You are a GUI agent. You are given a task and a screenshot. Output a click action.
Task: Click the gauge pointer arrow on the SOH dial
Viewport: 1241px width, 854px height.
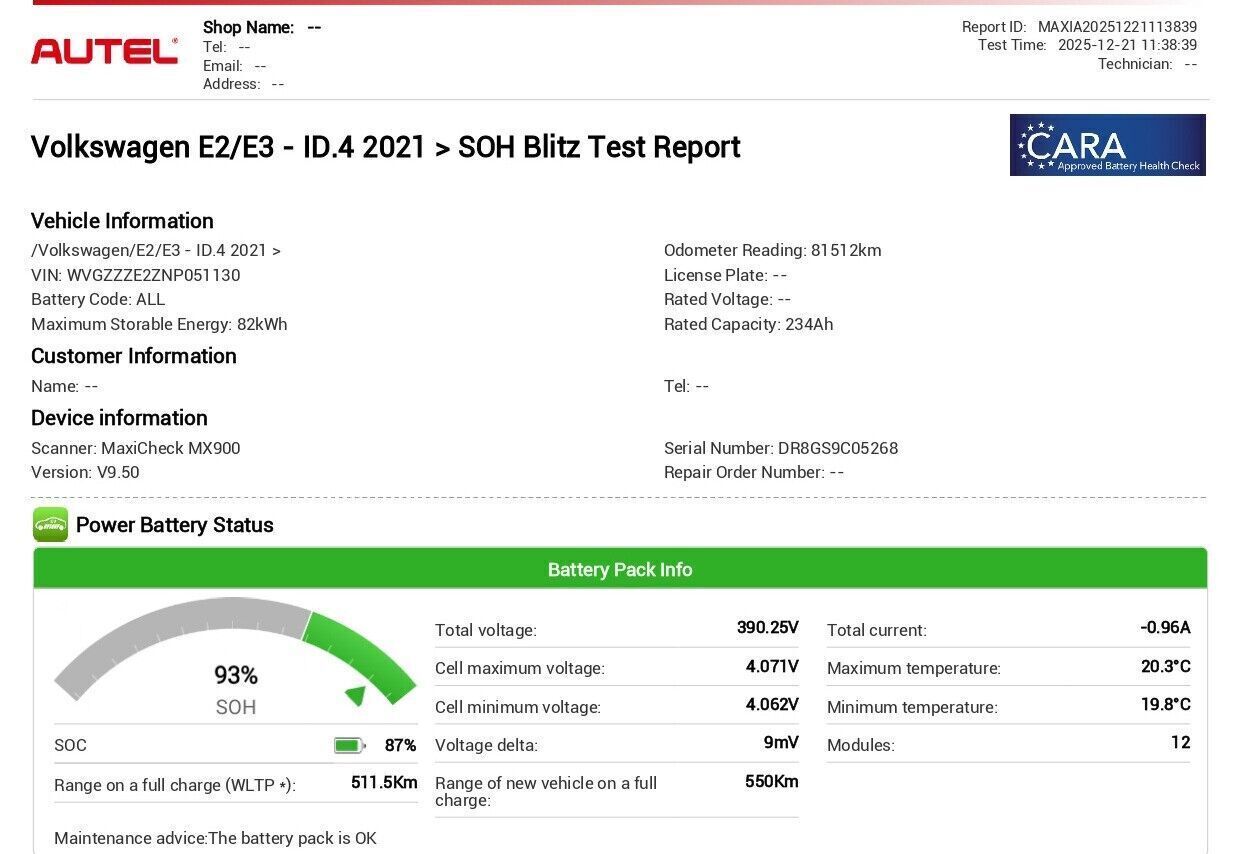(357, 693)
